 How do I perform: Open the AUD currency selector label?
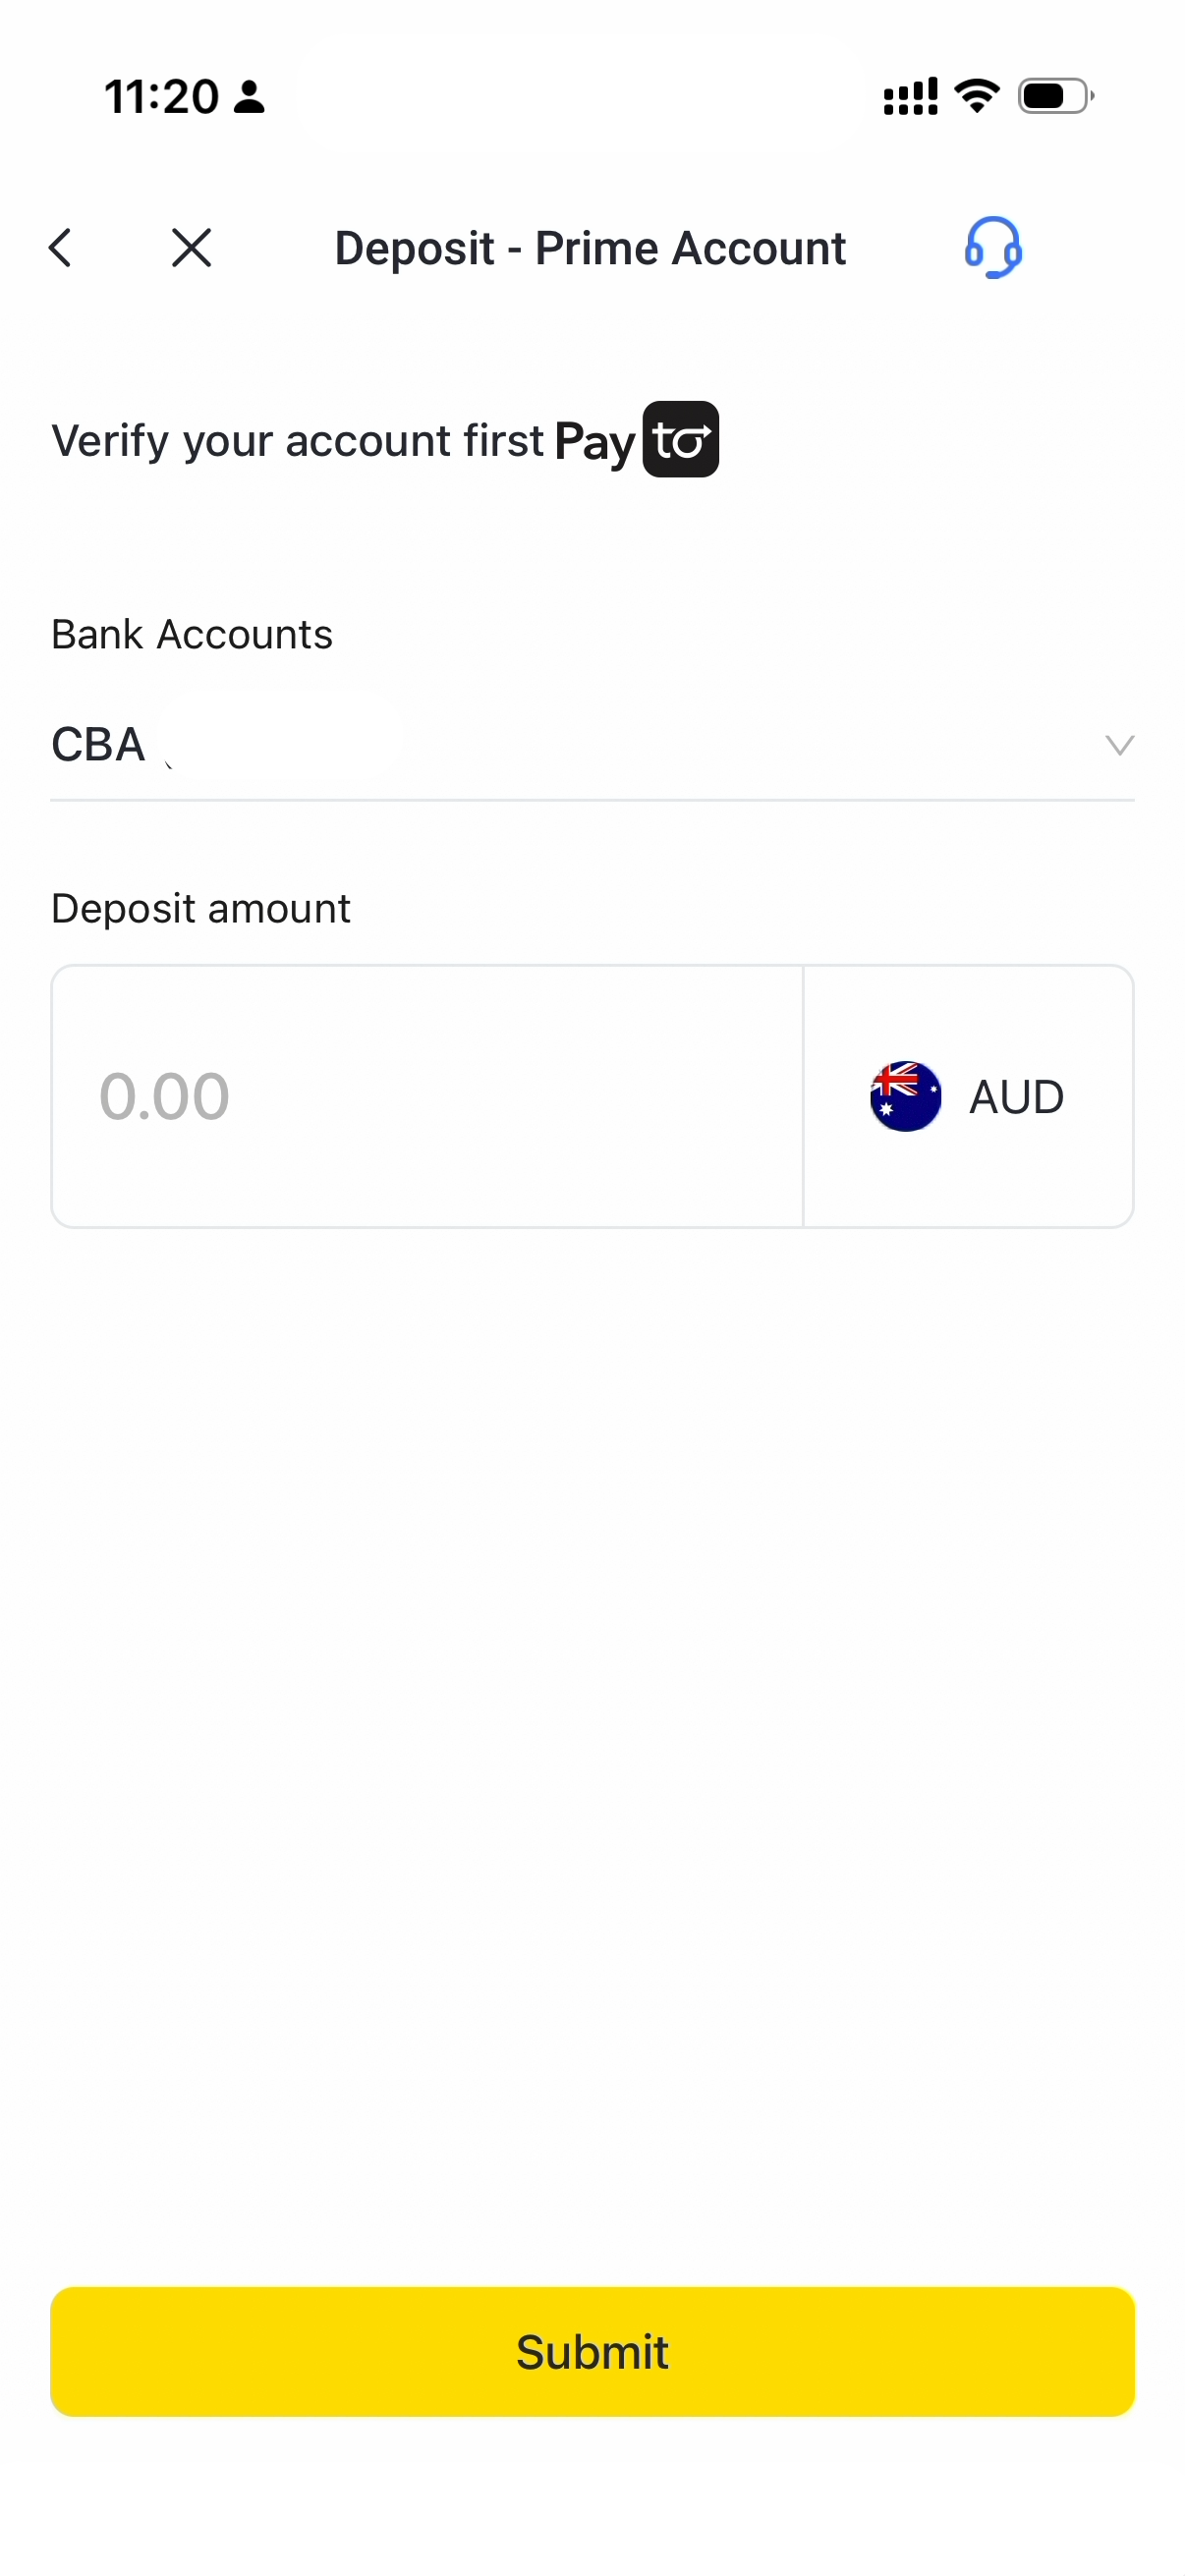point(1016,1097)
